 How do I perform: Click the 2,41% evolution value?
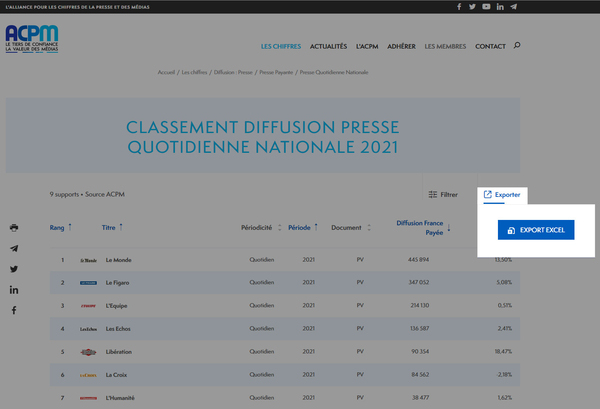[x=505, y=328]
